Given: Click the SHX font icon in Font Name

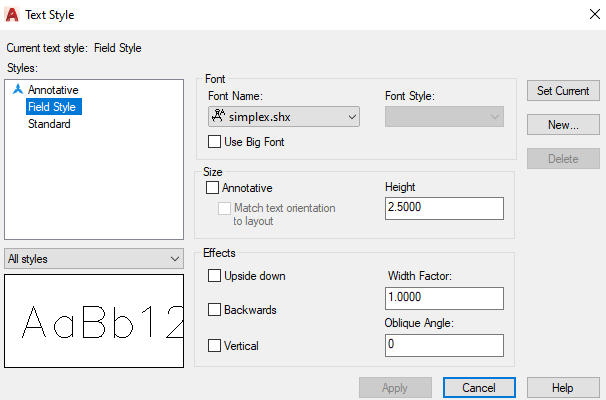Looking at the screenshot, I should pos(218,116).
